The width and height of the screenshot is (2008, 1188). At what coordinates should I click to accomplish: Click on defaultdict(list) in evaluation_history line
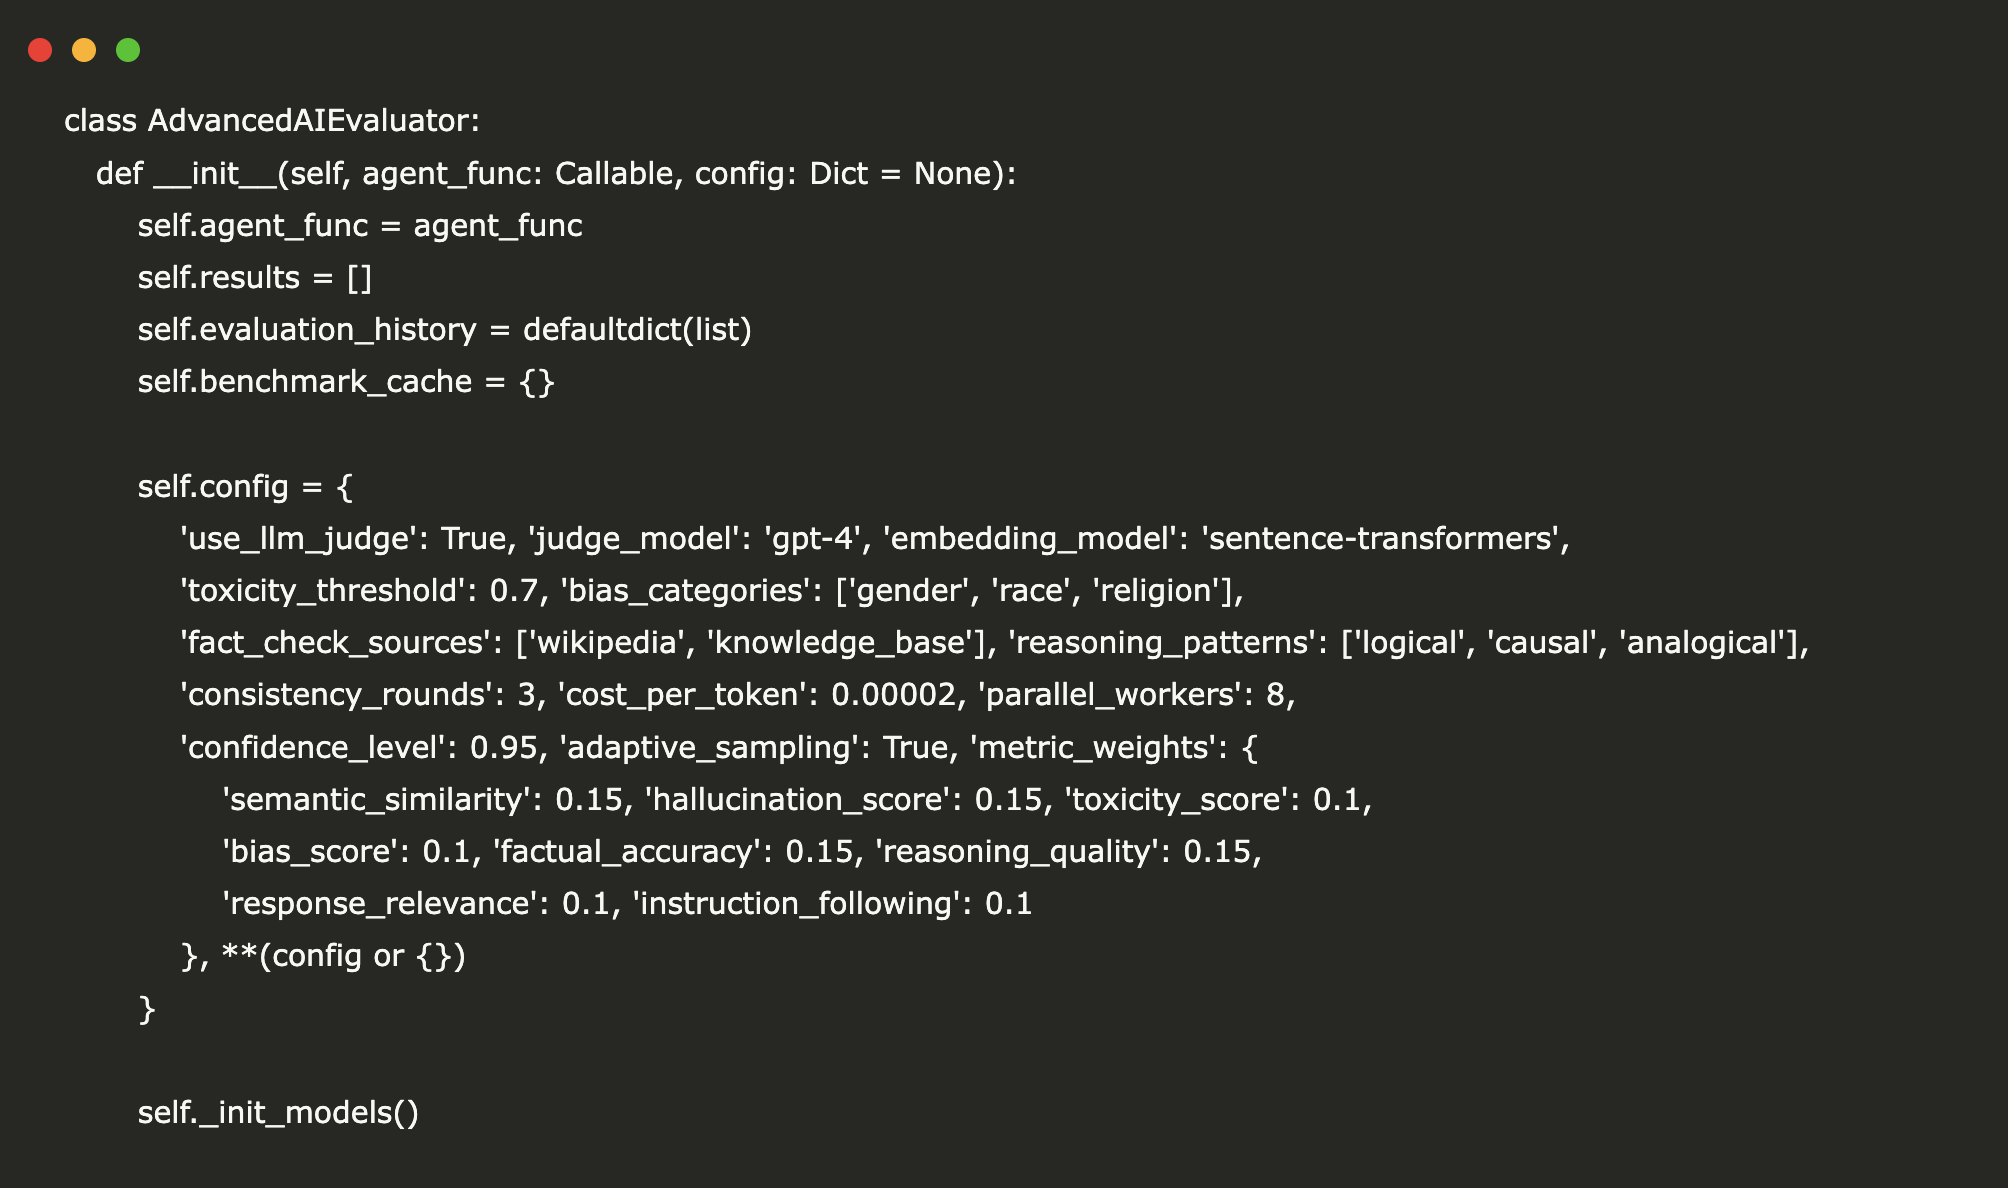pyautogui.click(x=637, y=330)
